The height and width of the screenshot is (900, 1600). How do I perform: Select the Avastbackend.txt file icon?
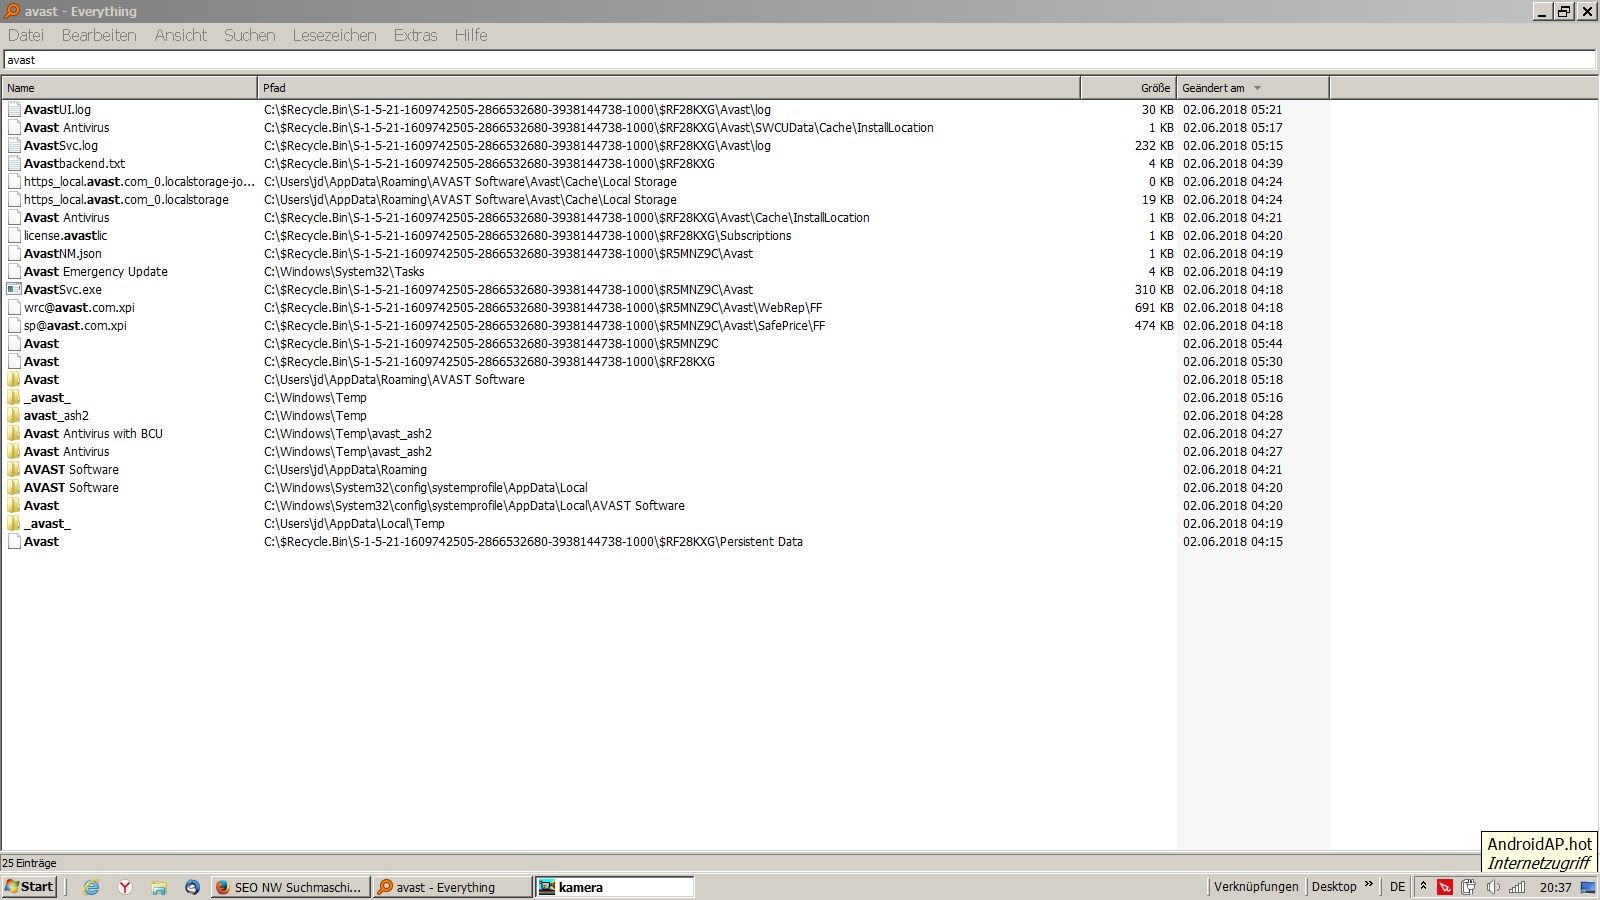(14, 164)
